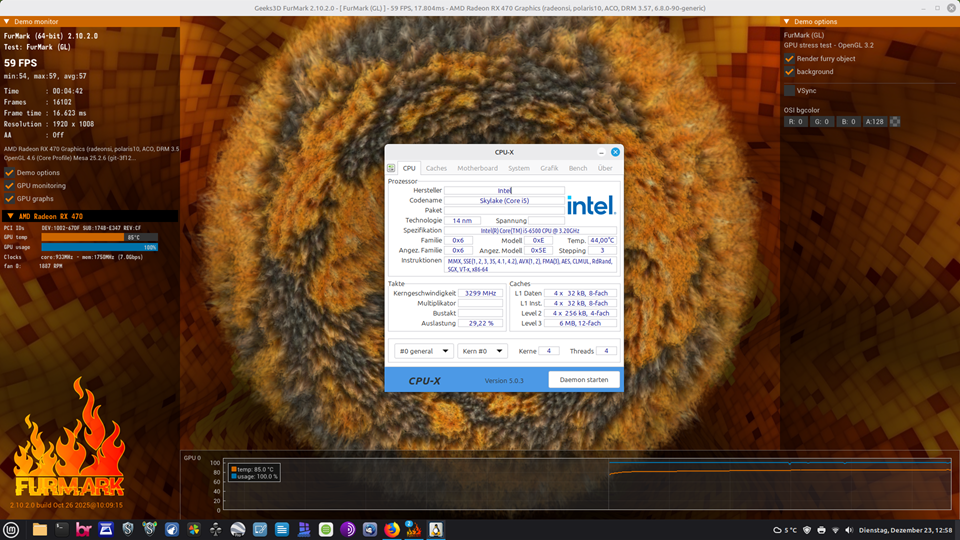Image resolution: width=960 pixels, height=540 pixels.
Task: Click the printer icon in the system tray
Action: 821,529
